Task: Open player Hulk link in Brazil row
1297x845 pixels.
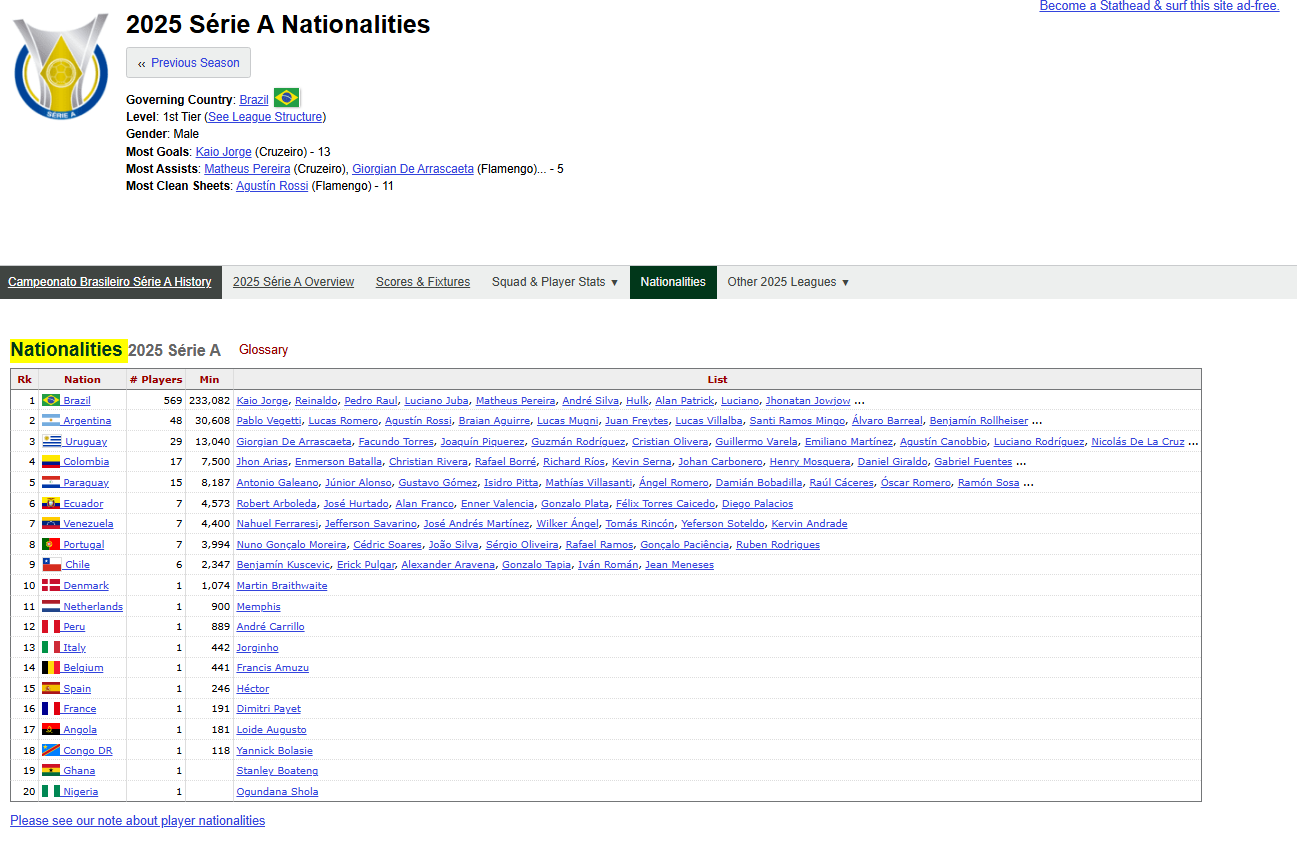Action: coord(637,400)
